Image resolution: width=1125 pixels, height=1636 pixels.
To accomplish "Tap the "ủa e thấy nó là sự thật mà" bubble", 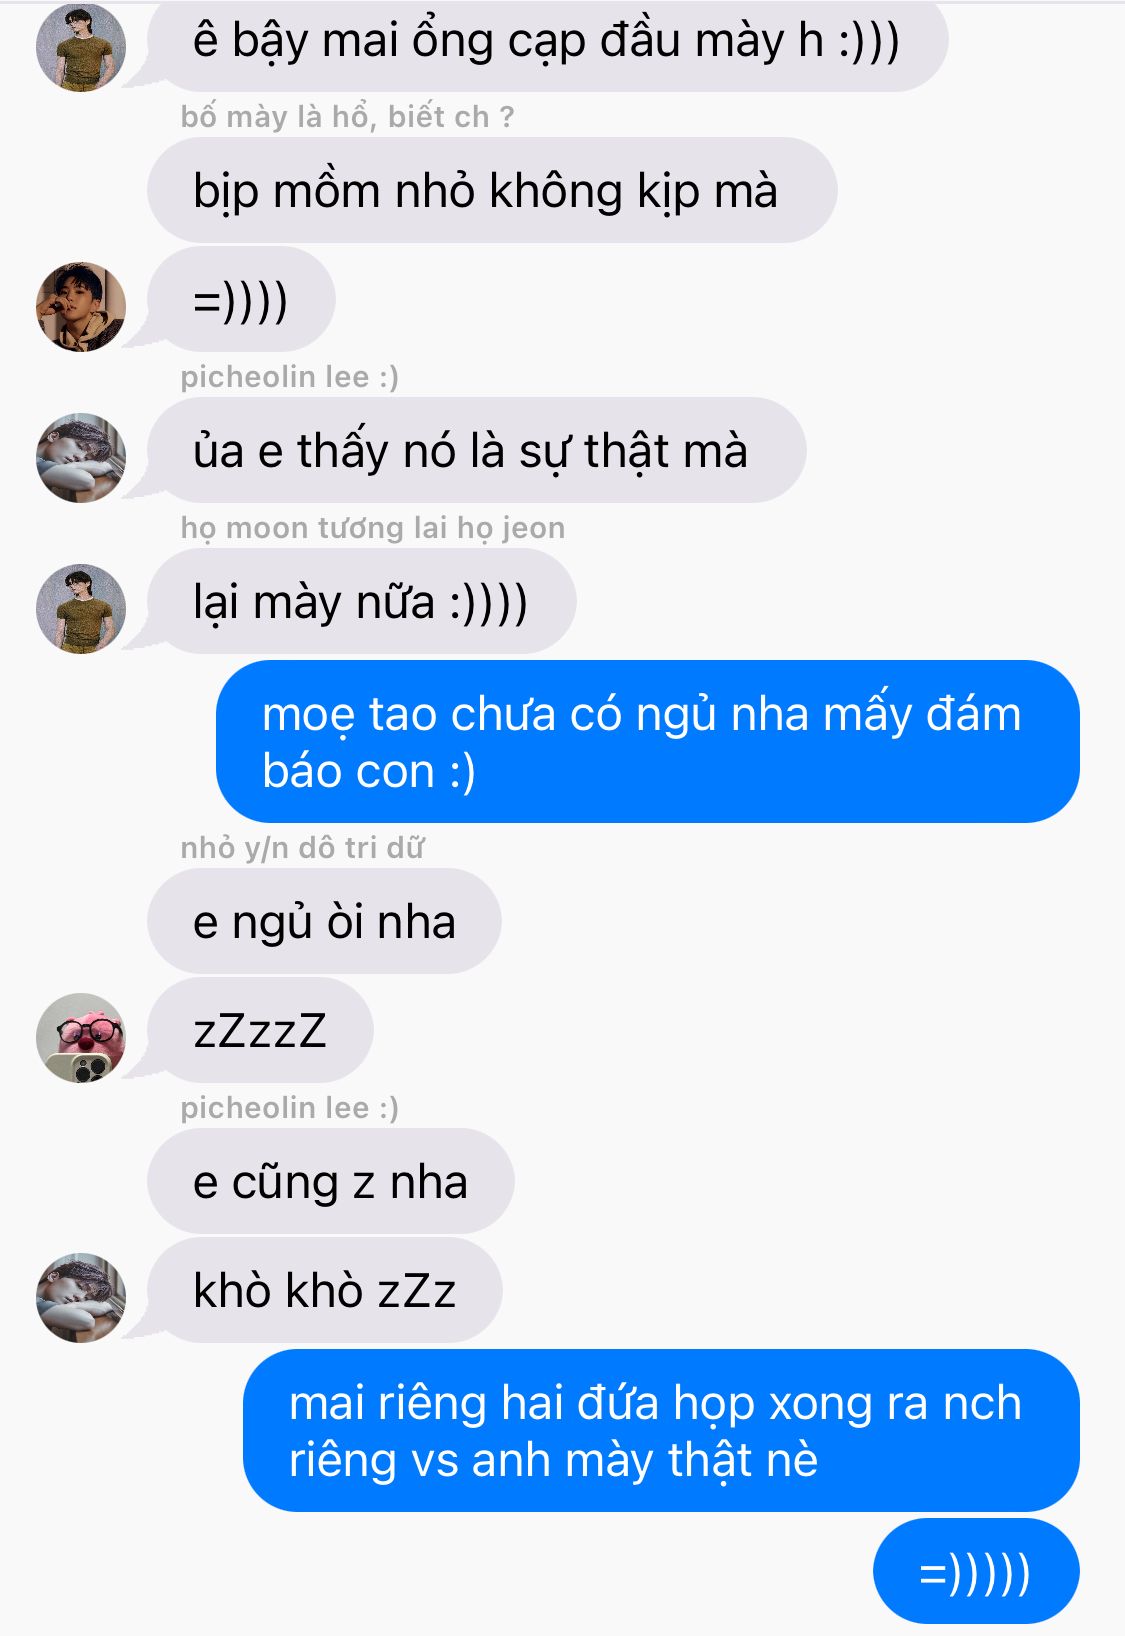I will tap(476, 450).
